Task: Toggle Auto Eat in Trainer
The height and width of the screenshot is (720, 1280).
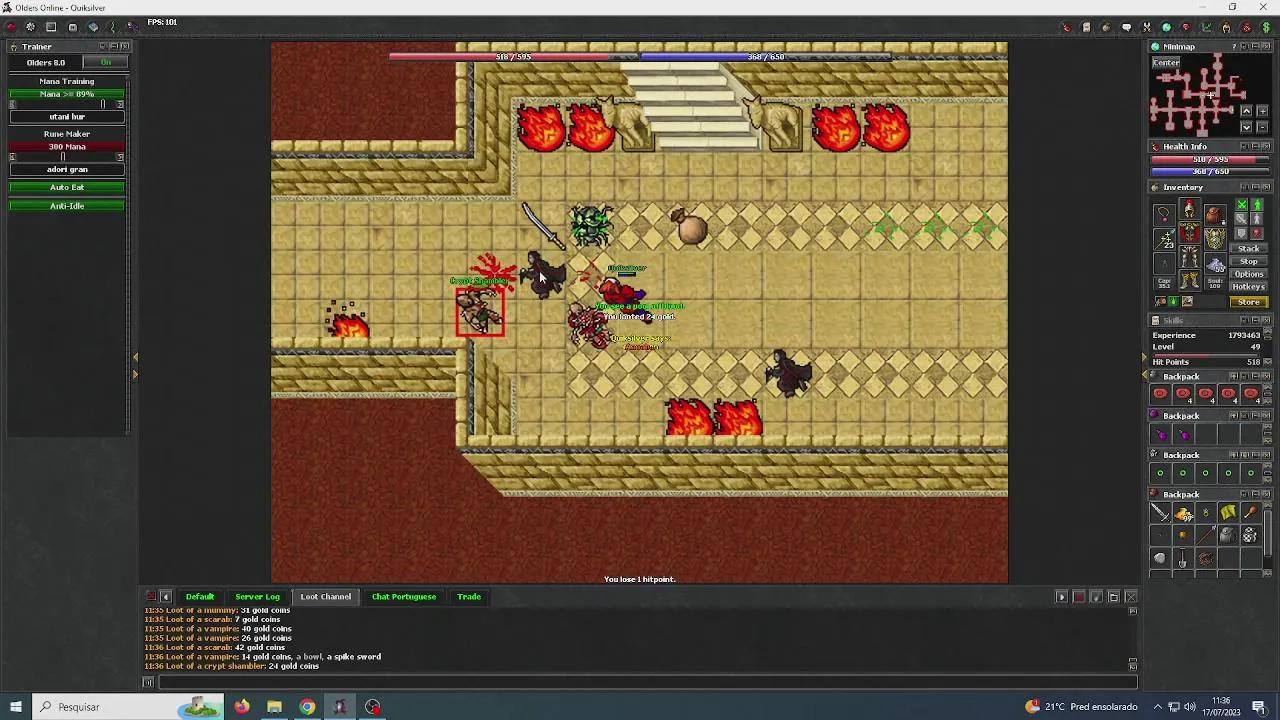Action: [x=67, y=187]
